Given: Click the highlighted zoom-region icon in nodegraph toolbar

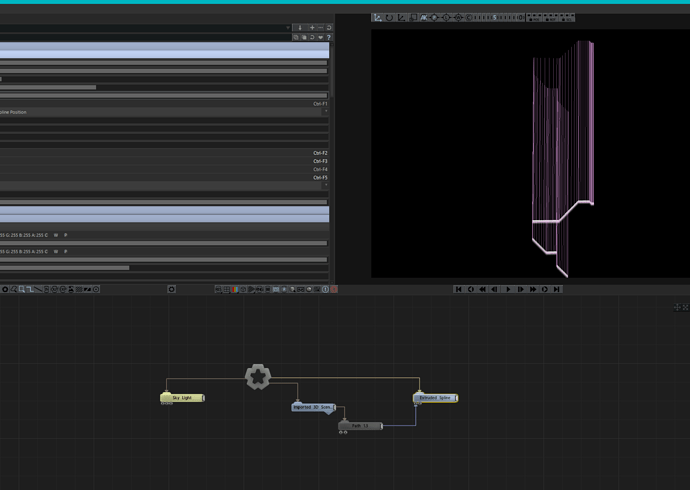Looking at the screenshot, I should 22,289.
